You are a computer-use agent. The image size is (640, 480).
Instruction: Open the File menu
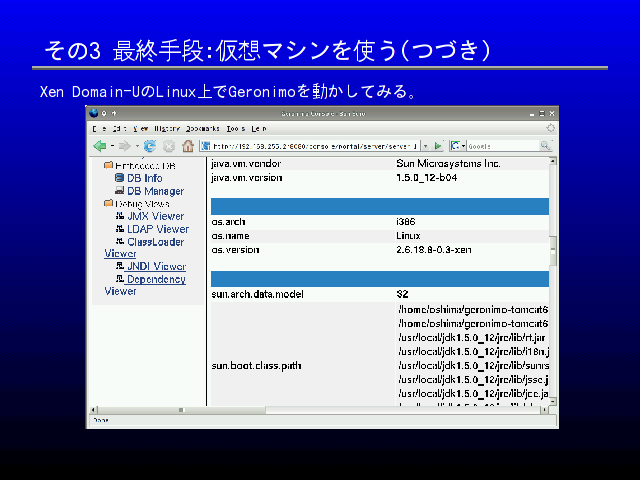coord(99,129)
